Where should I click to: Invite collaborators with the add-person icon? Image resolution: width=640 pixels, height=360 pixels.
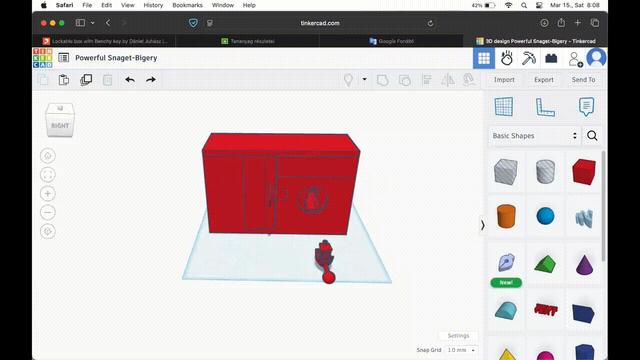coord(575,59)
